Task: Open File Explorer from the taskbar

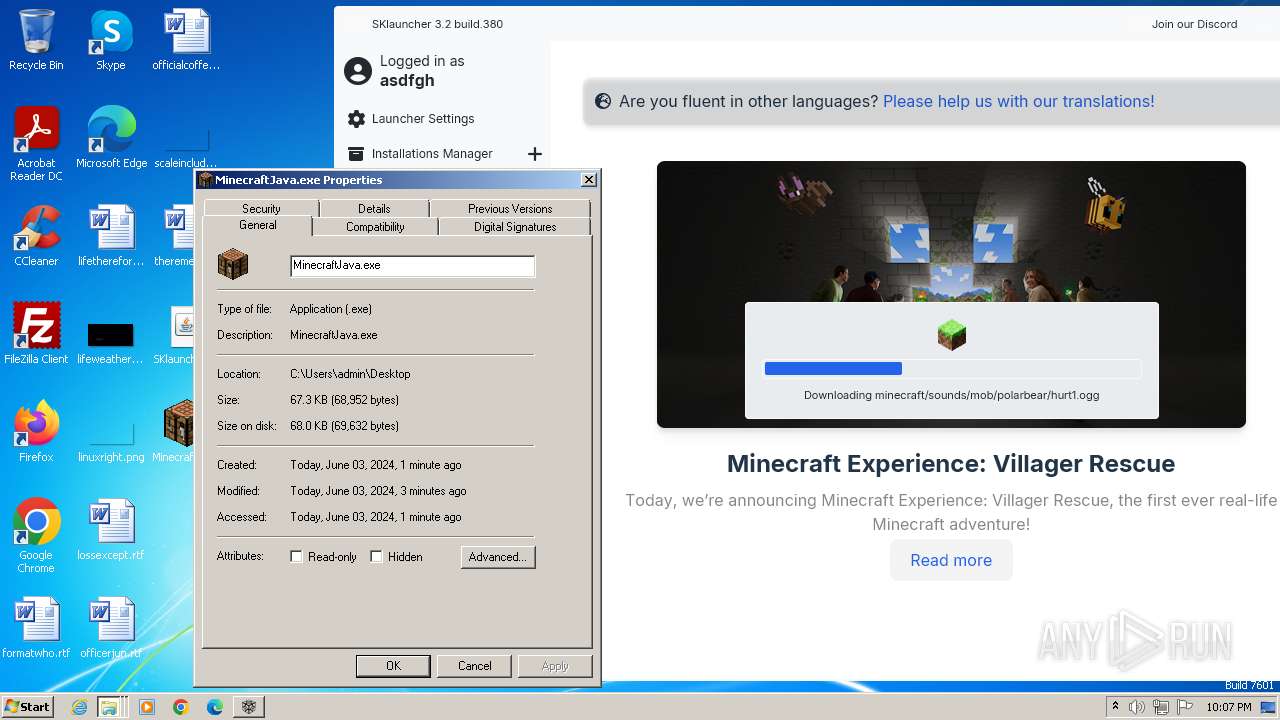Action: click(x=108, y=707)
